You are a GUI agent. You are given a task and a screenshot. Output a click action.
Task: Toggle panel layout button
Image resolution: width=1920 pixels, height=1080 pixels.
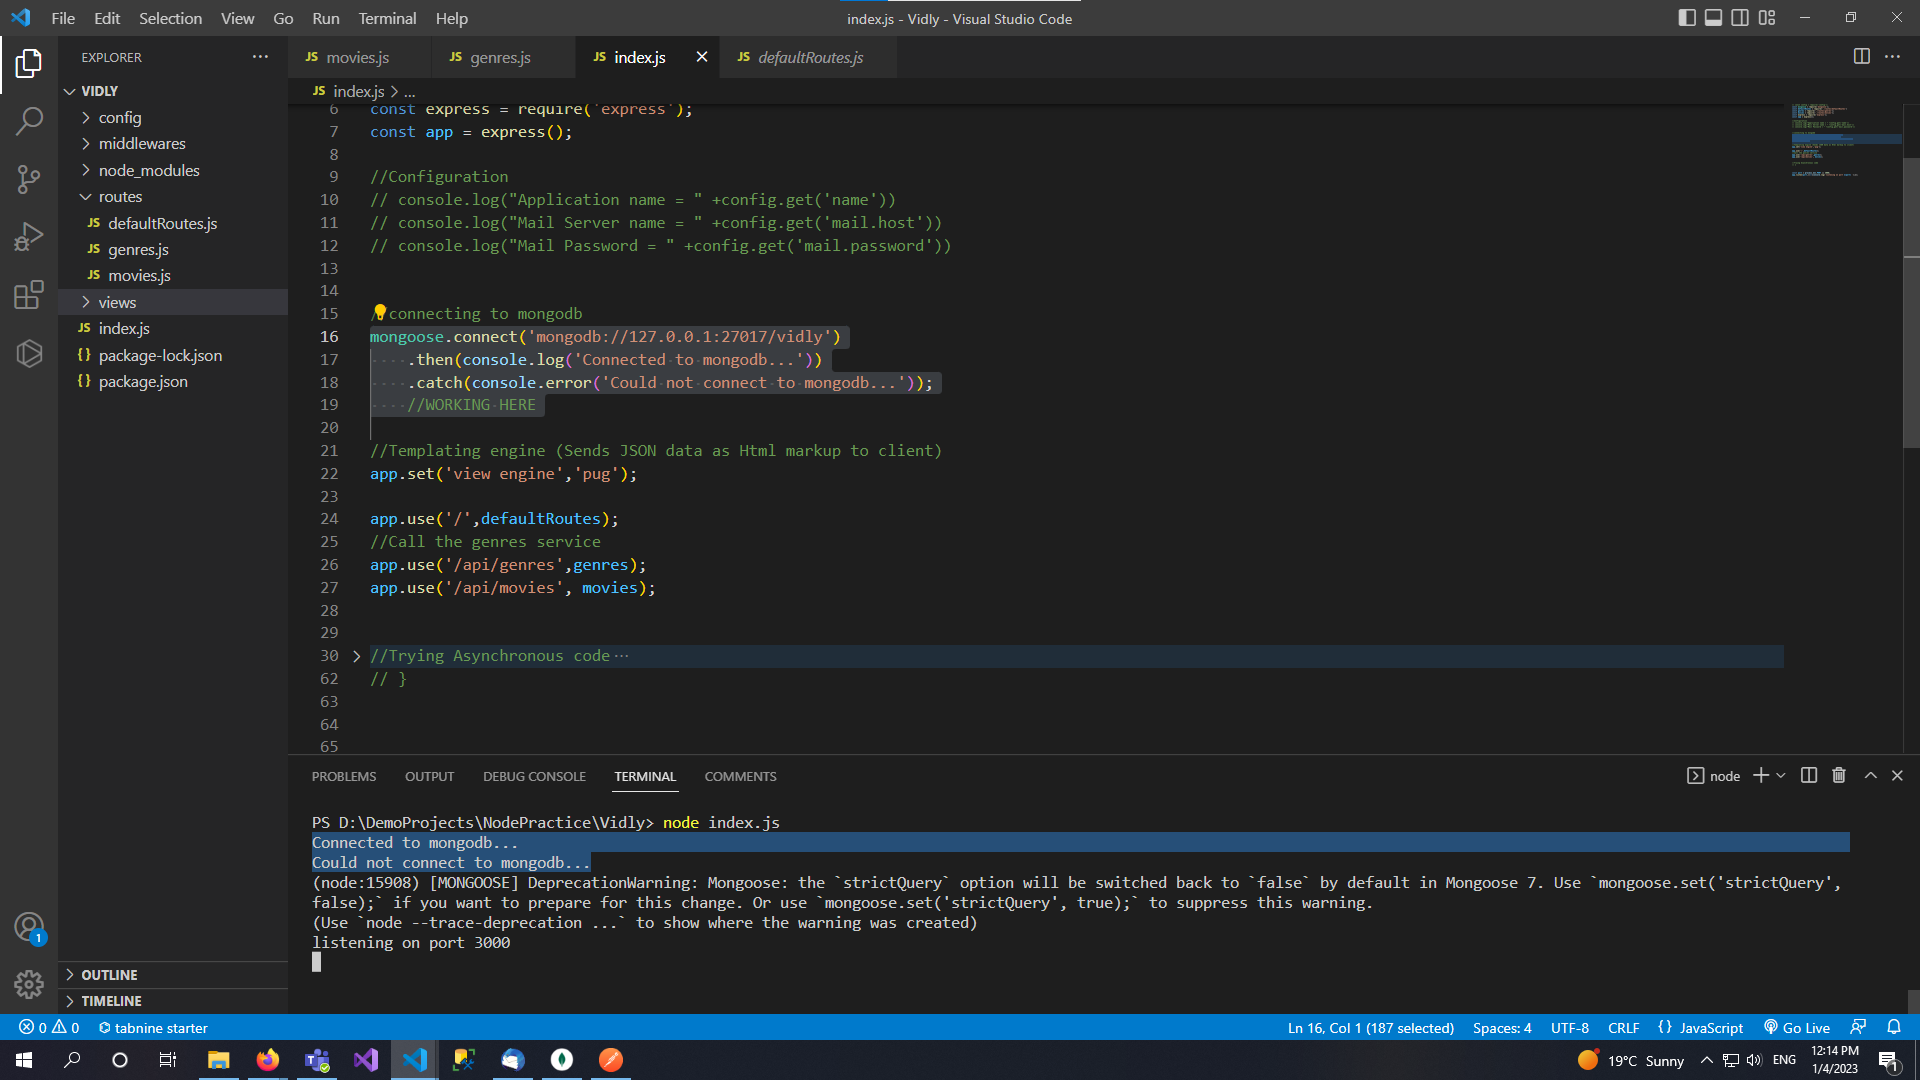pyautogui.click(x=1713, y=18)
